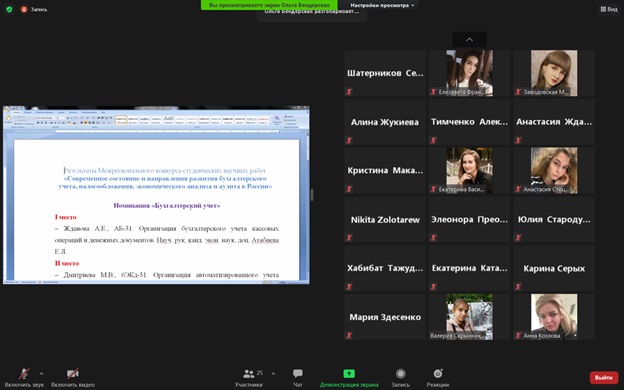Screen dimensions: 624x390
Task: Collapse gallery with the up chevron
Action: (469, 39)
